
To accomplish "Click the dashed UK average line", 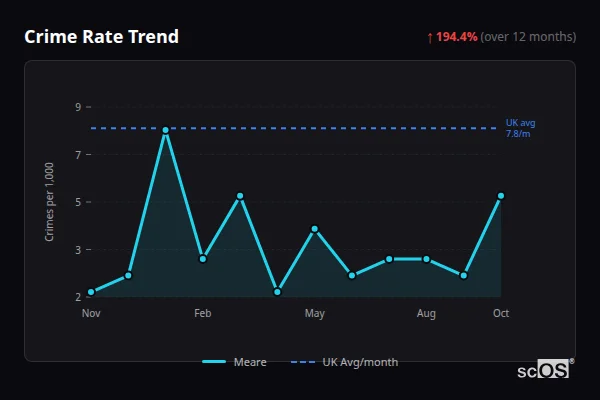I will tap(294, 128).
